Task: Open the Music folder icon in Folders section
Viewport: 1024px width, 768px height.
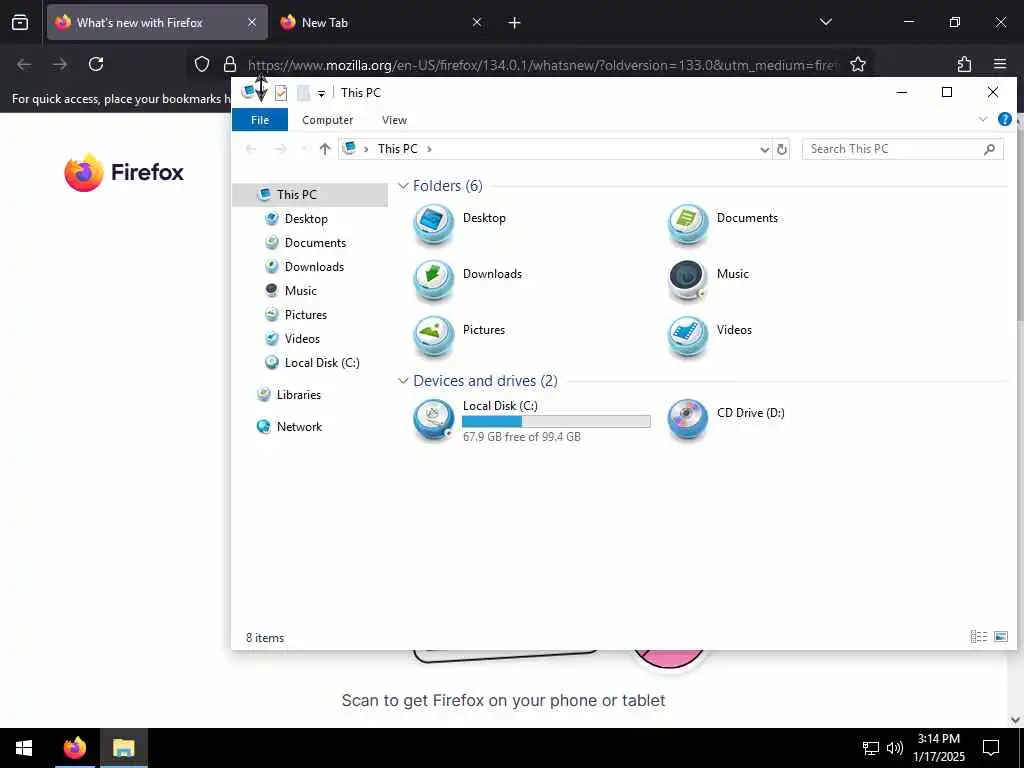Action: tap(688, 280)
